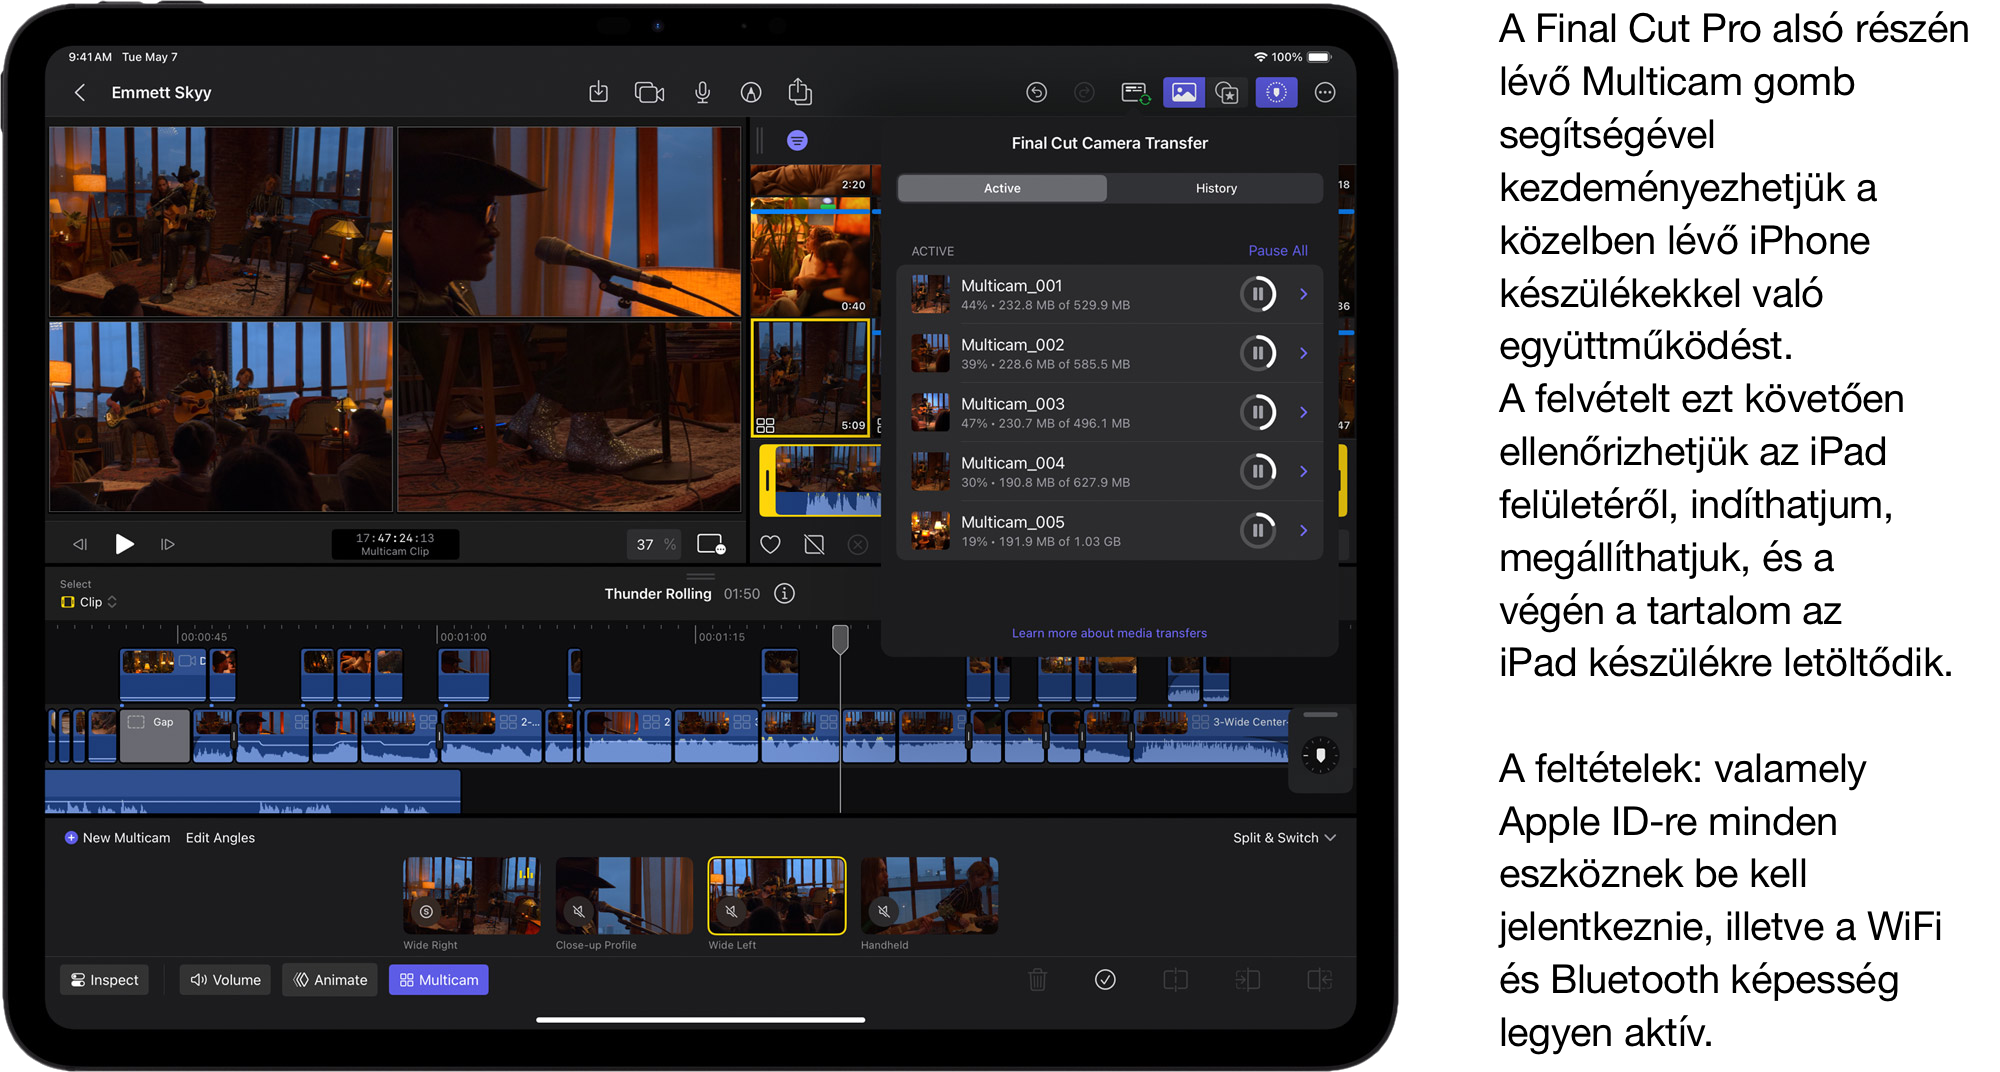The width and height of the screenshot is (2000, 1072).
Task: Open the Split & Switch dropdown
Action: pos(1284,838)
